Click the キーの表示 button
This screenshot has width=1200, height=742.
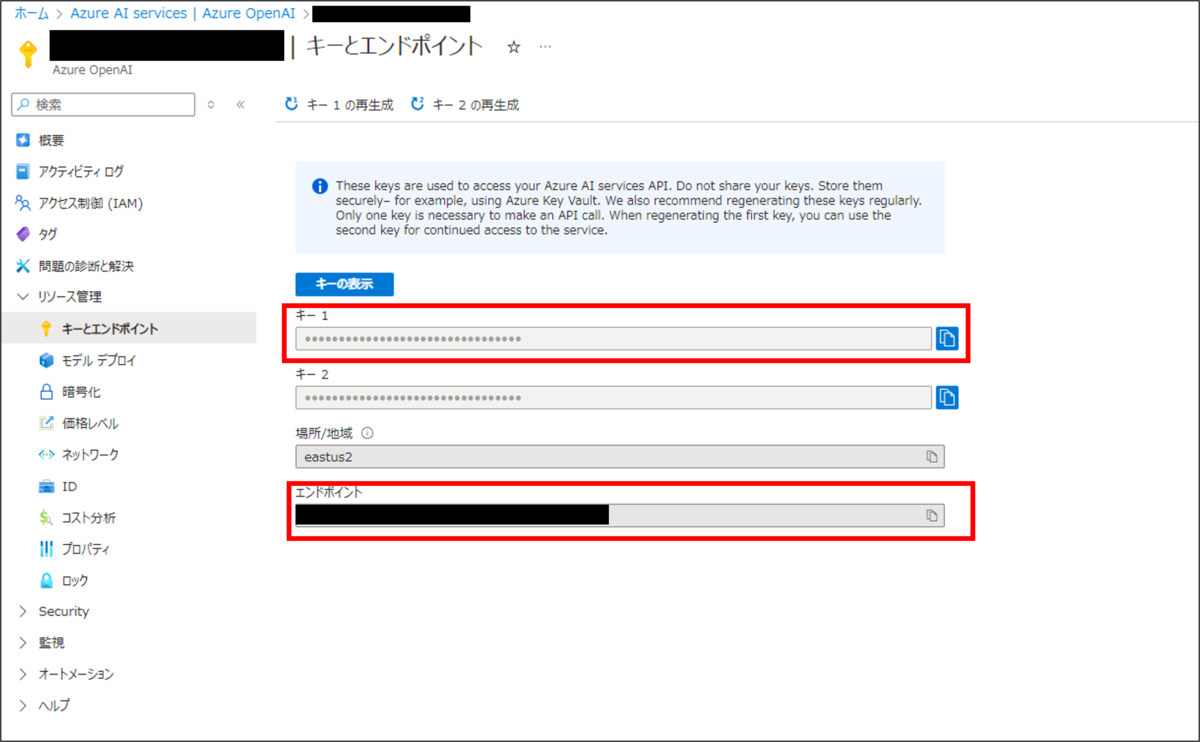(344, 284)
